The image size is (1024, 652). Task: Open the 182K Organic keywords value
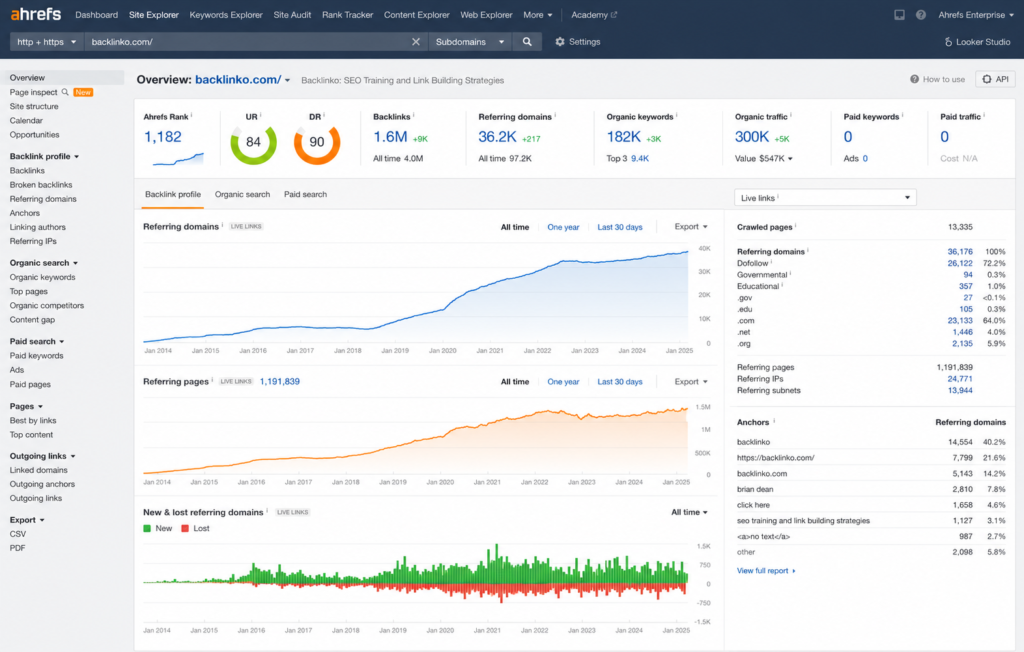(624, 137)
